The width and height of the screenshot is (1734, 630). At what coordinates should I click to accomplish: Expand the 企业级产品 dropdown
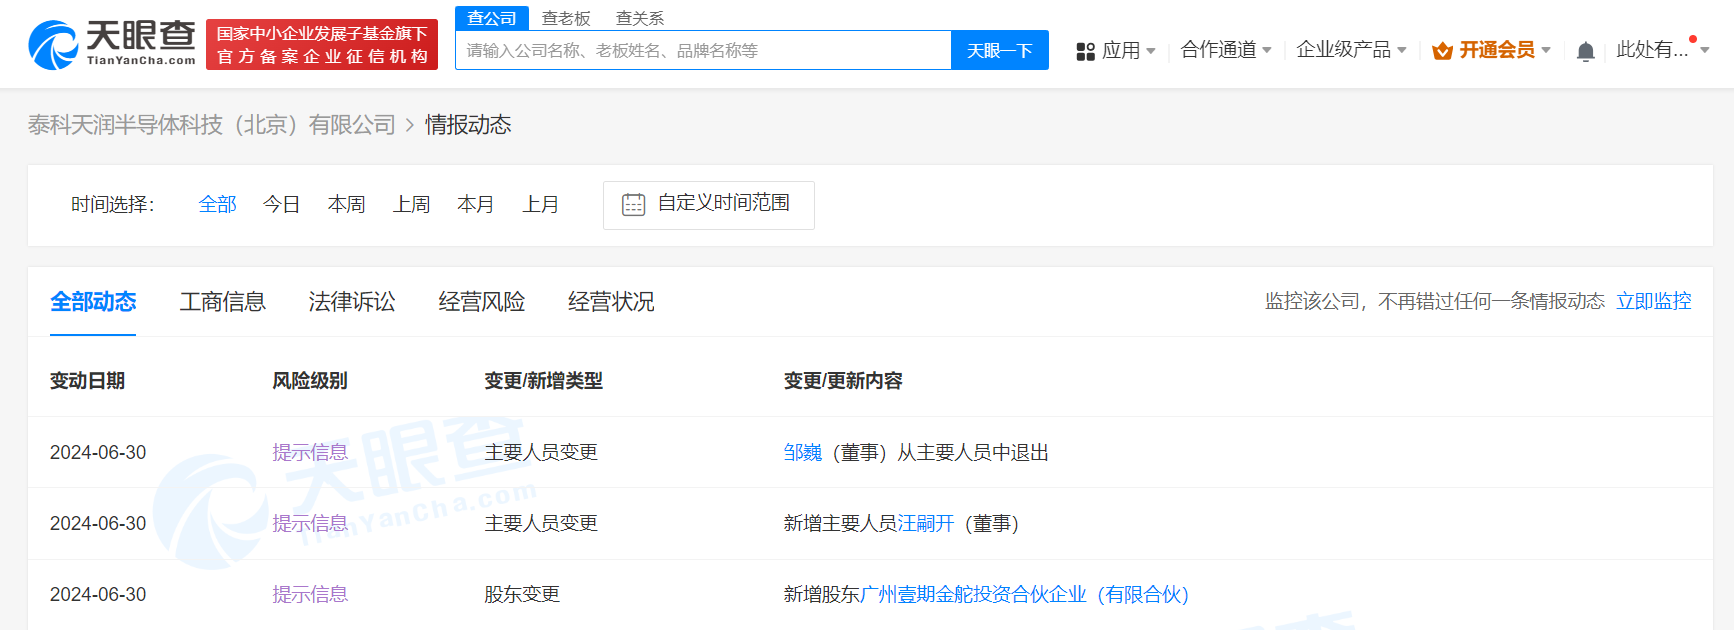(1350, 50)
